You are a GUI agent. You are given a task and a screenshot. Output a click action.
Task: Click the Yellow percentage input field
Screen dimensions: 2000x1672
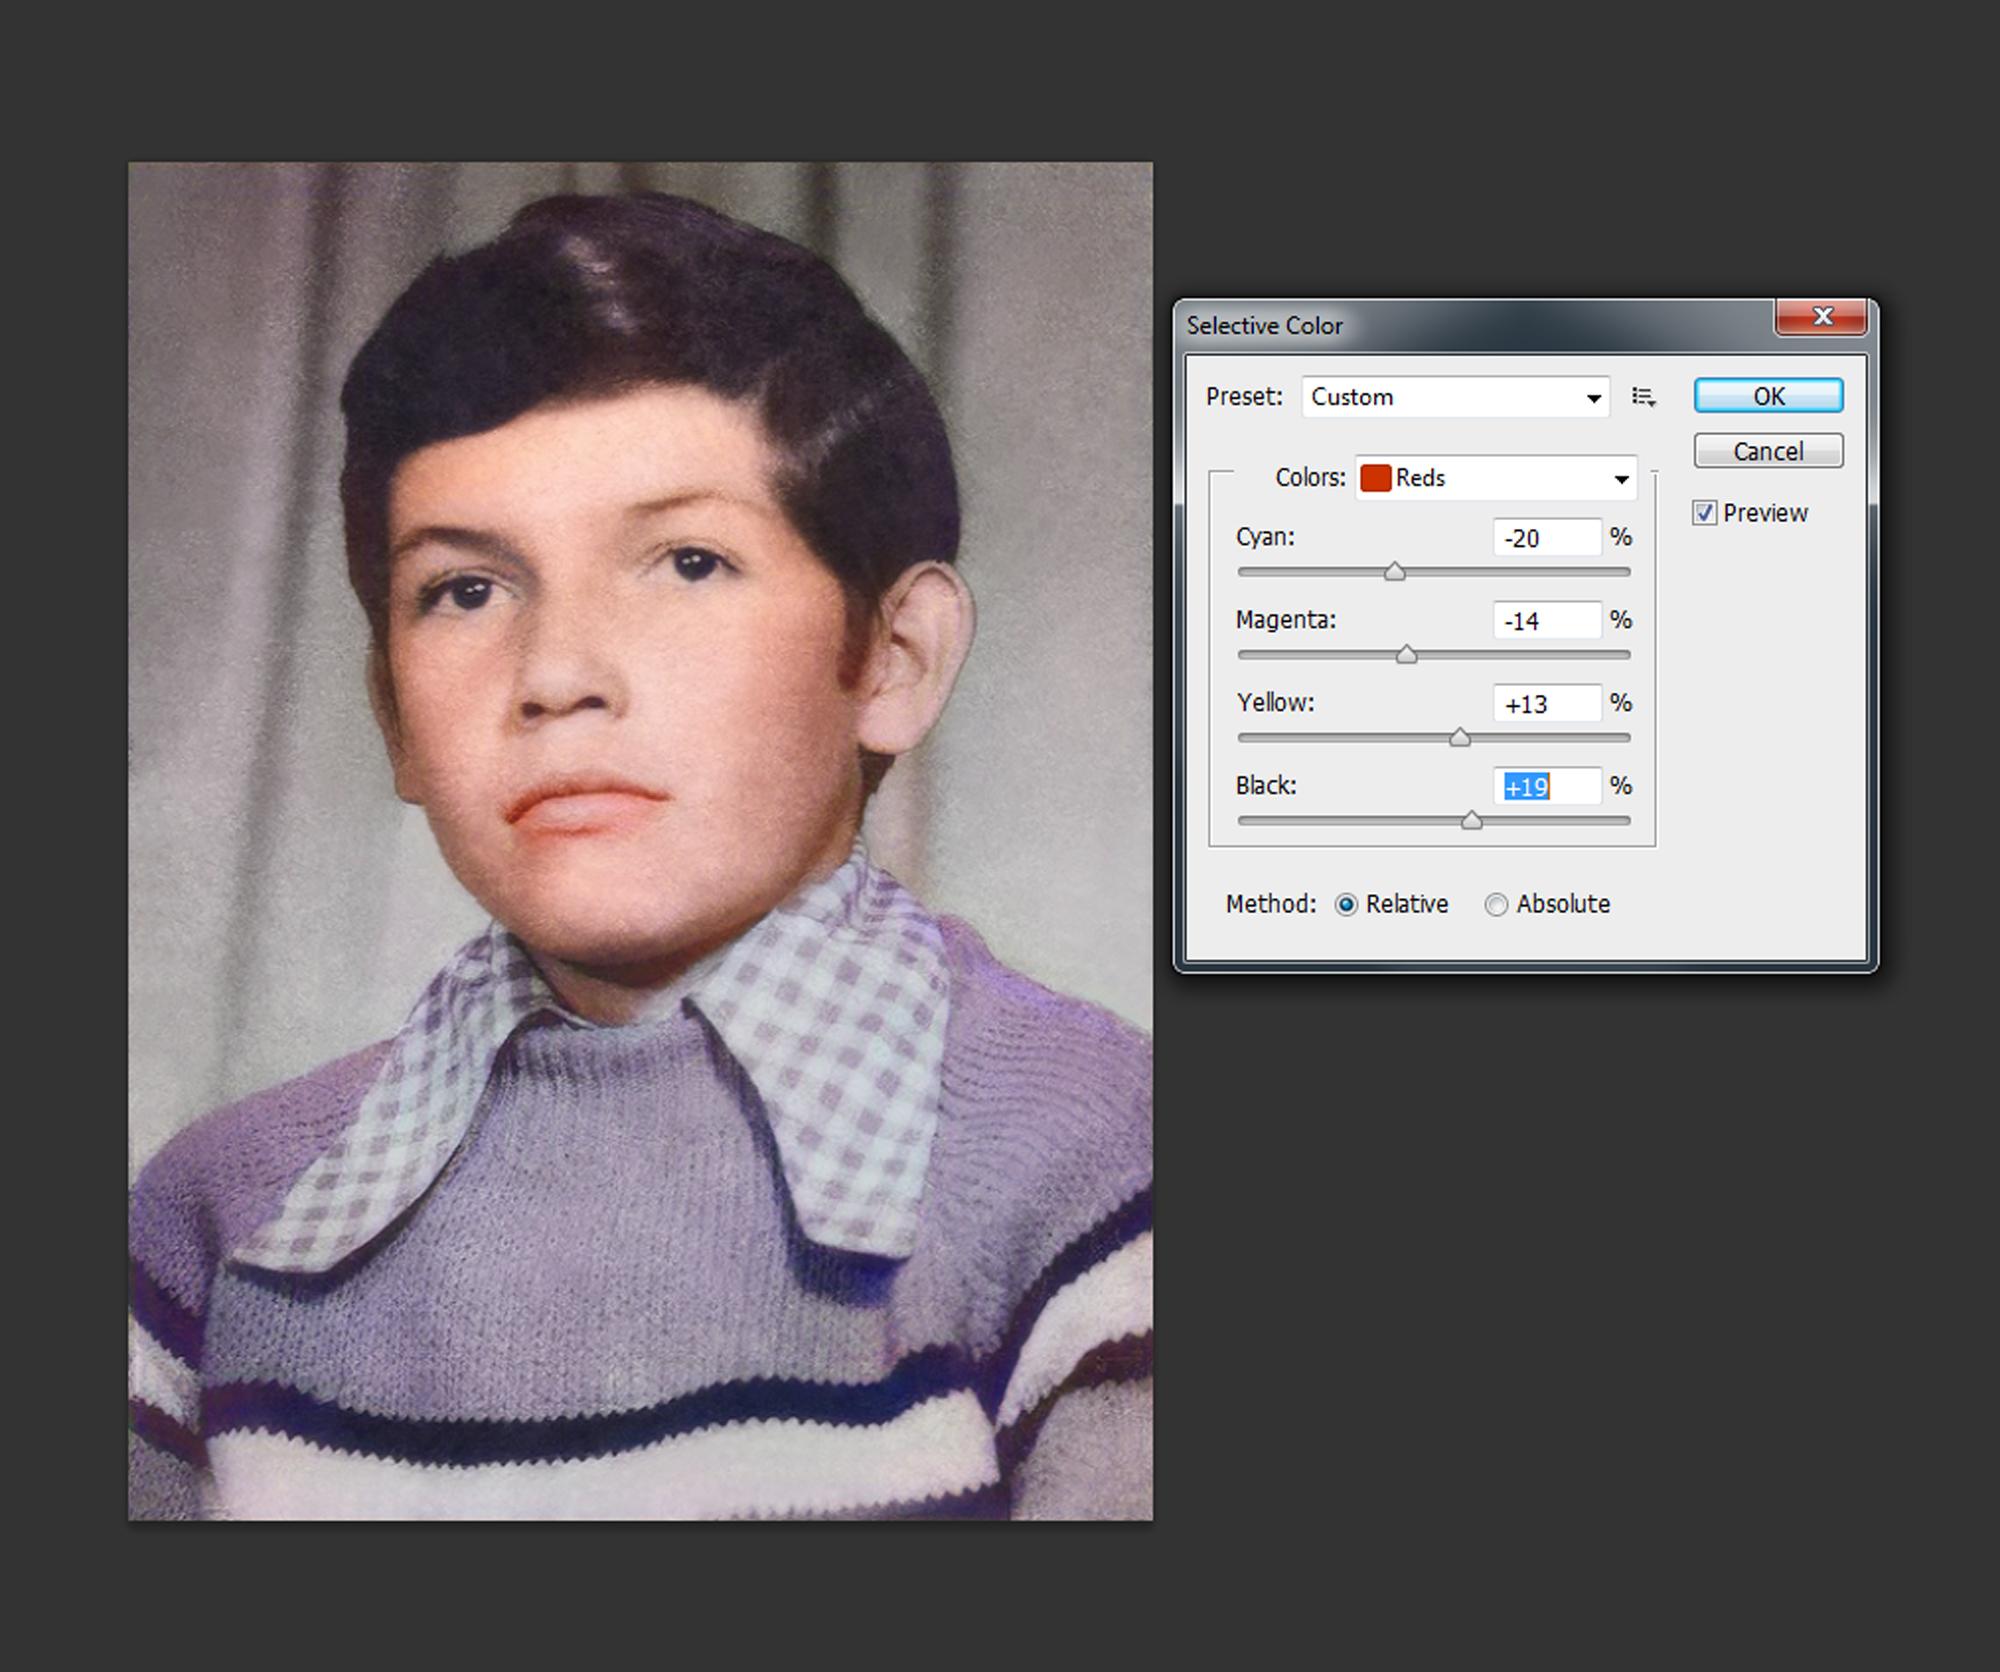[1546, 704]
